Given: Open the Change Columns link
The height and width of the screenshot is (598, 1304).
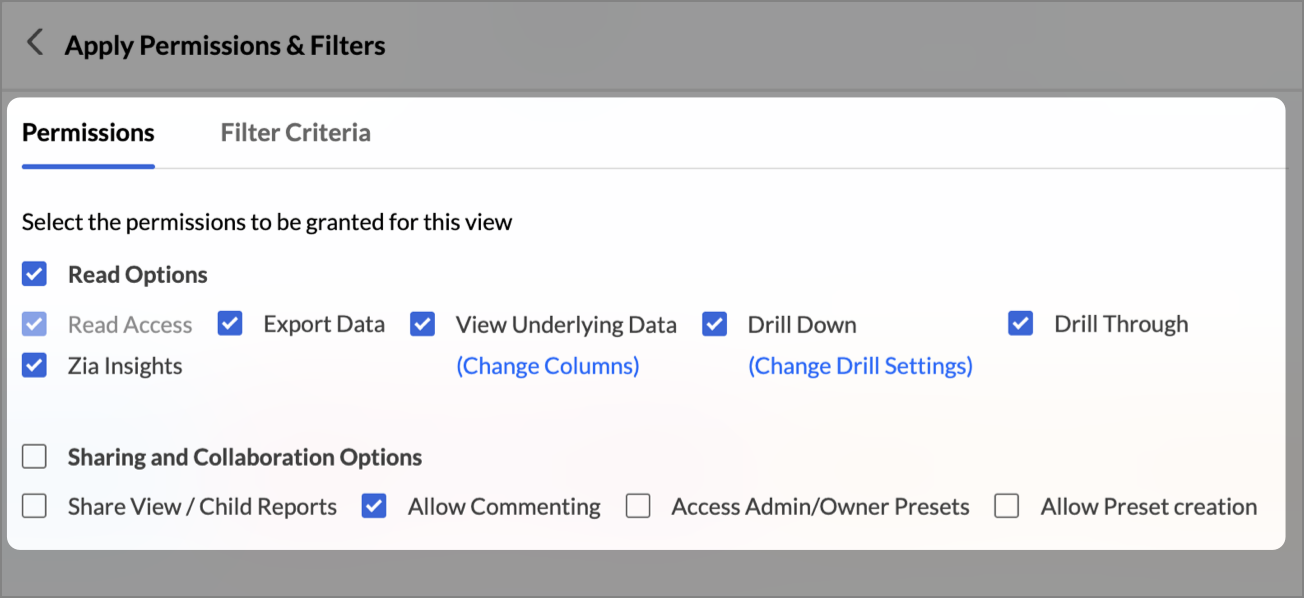Looking at the screenshot, I should click(547, 366).
